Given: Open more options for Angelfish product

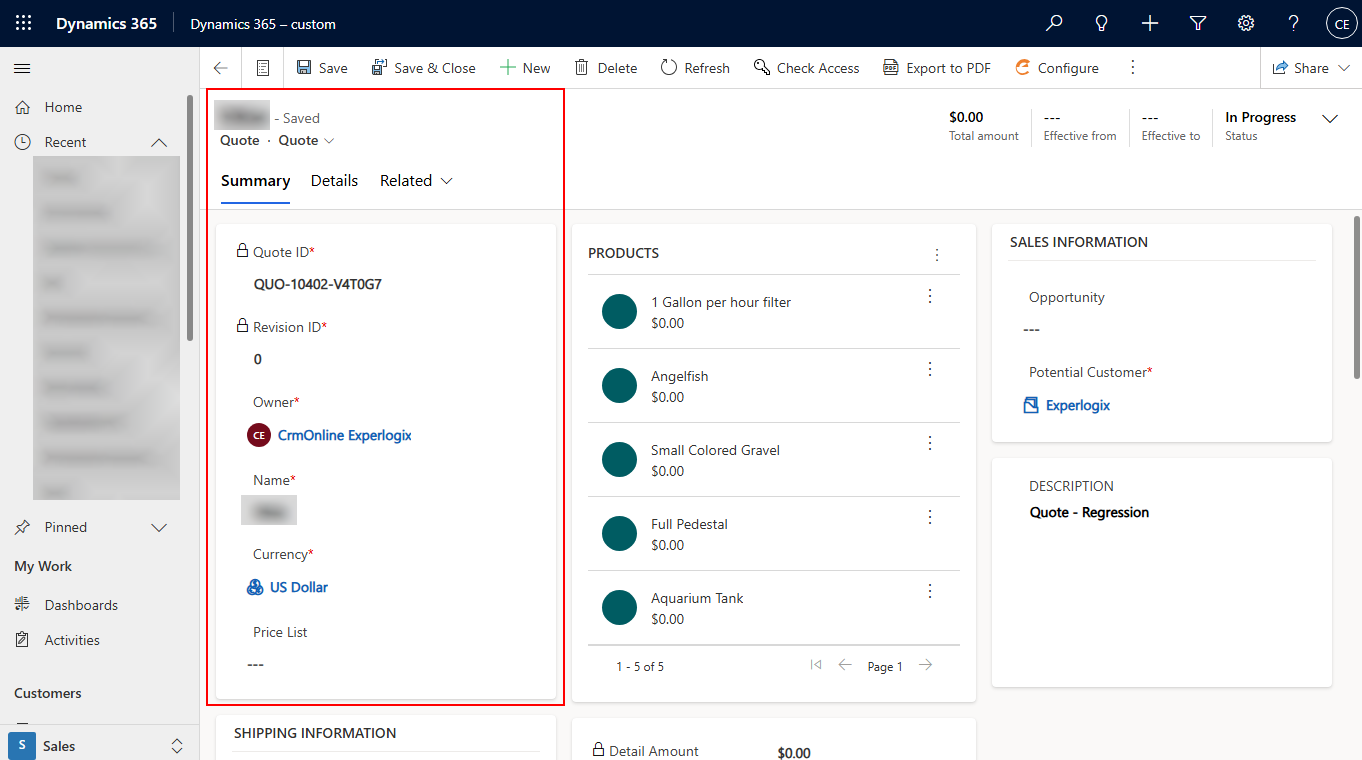Looking at the screenshot, I should 930,370.
